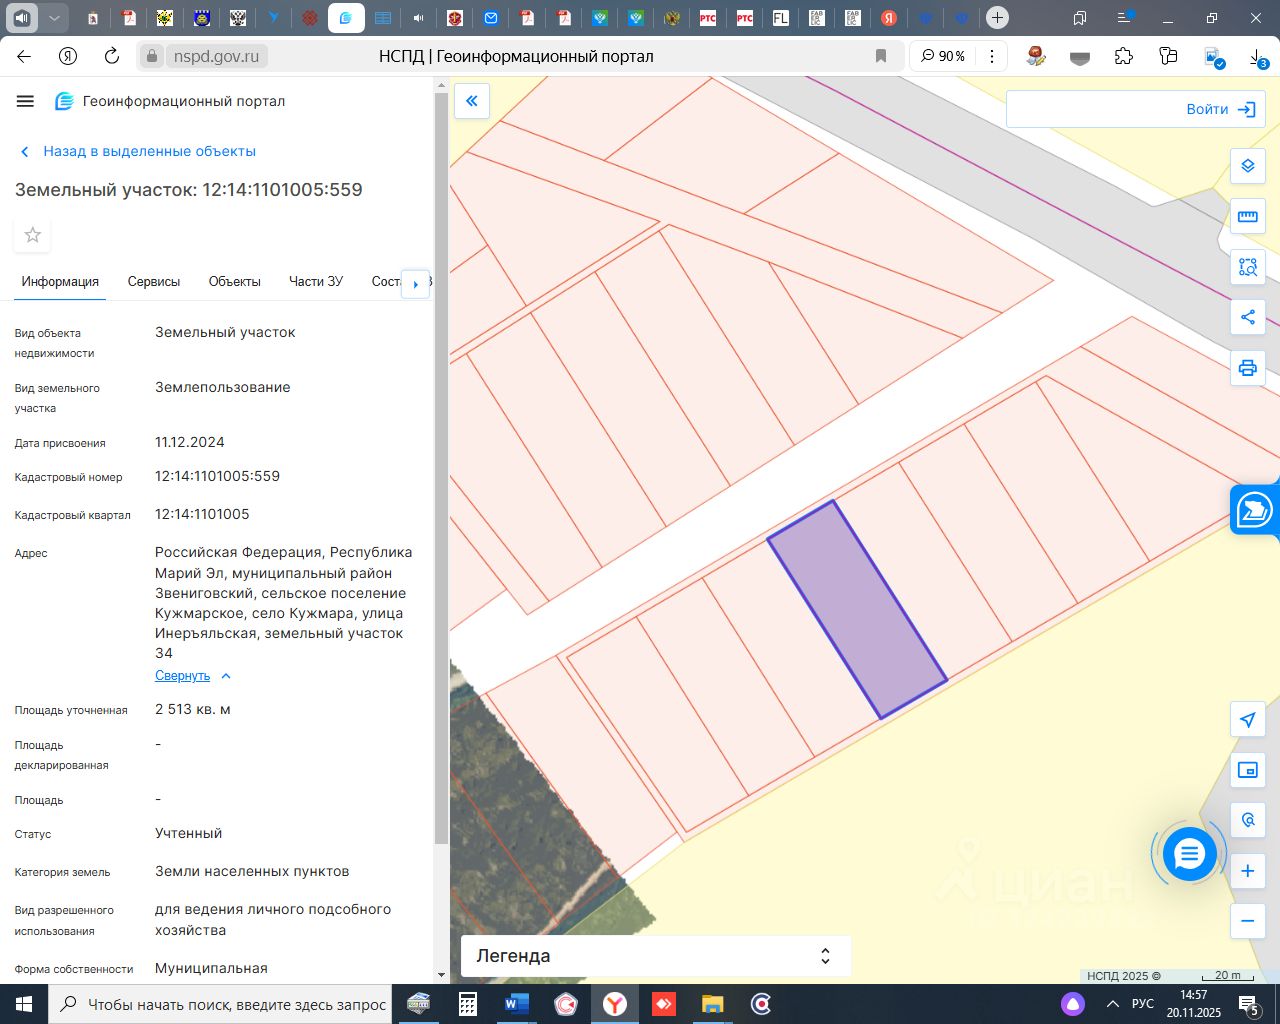
Task: Go back to the previous browser page
Action: click(24, 56)
